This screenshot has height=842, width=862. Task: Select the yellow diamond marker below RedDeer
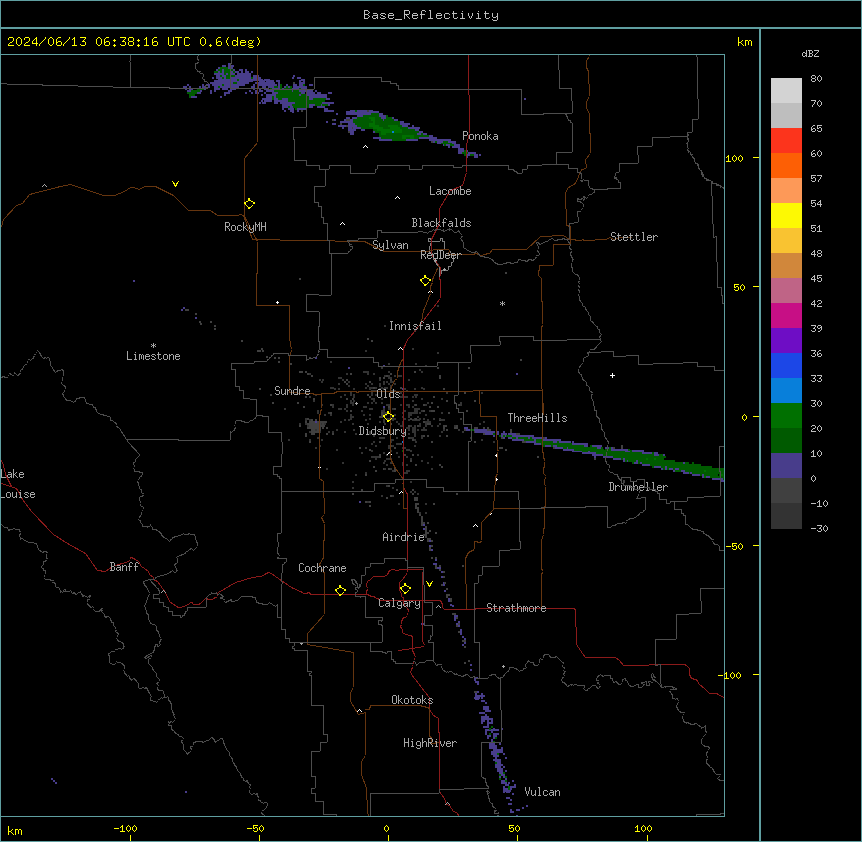click(425, 281)
